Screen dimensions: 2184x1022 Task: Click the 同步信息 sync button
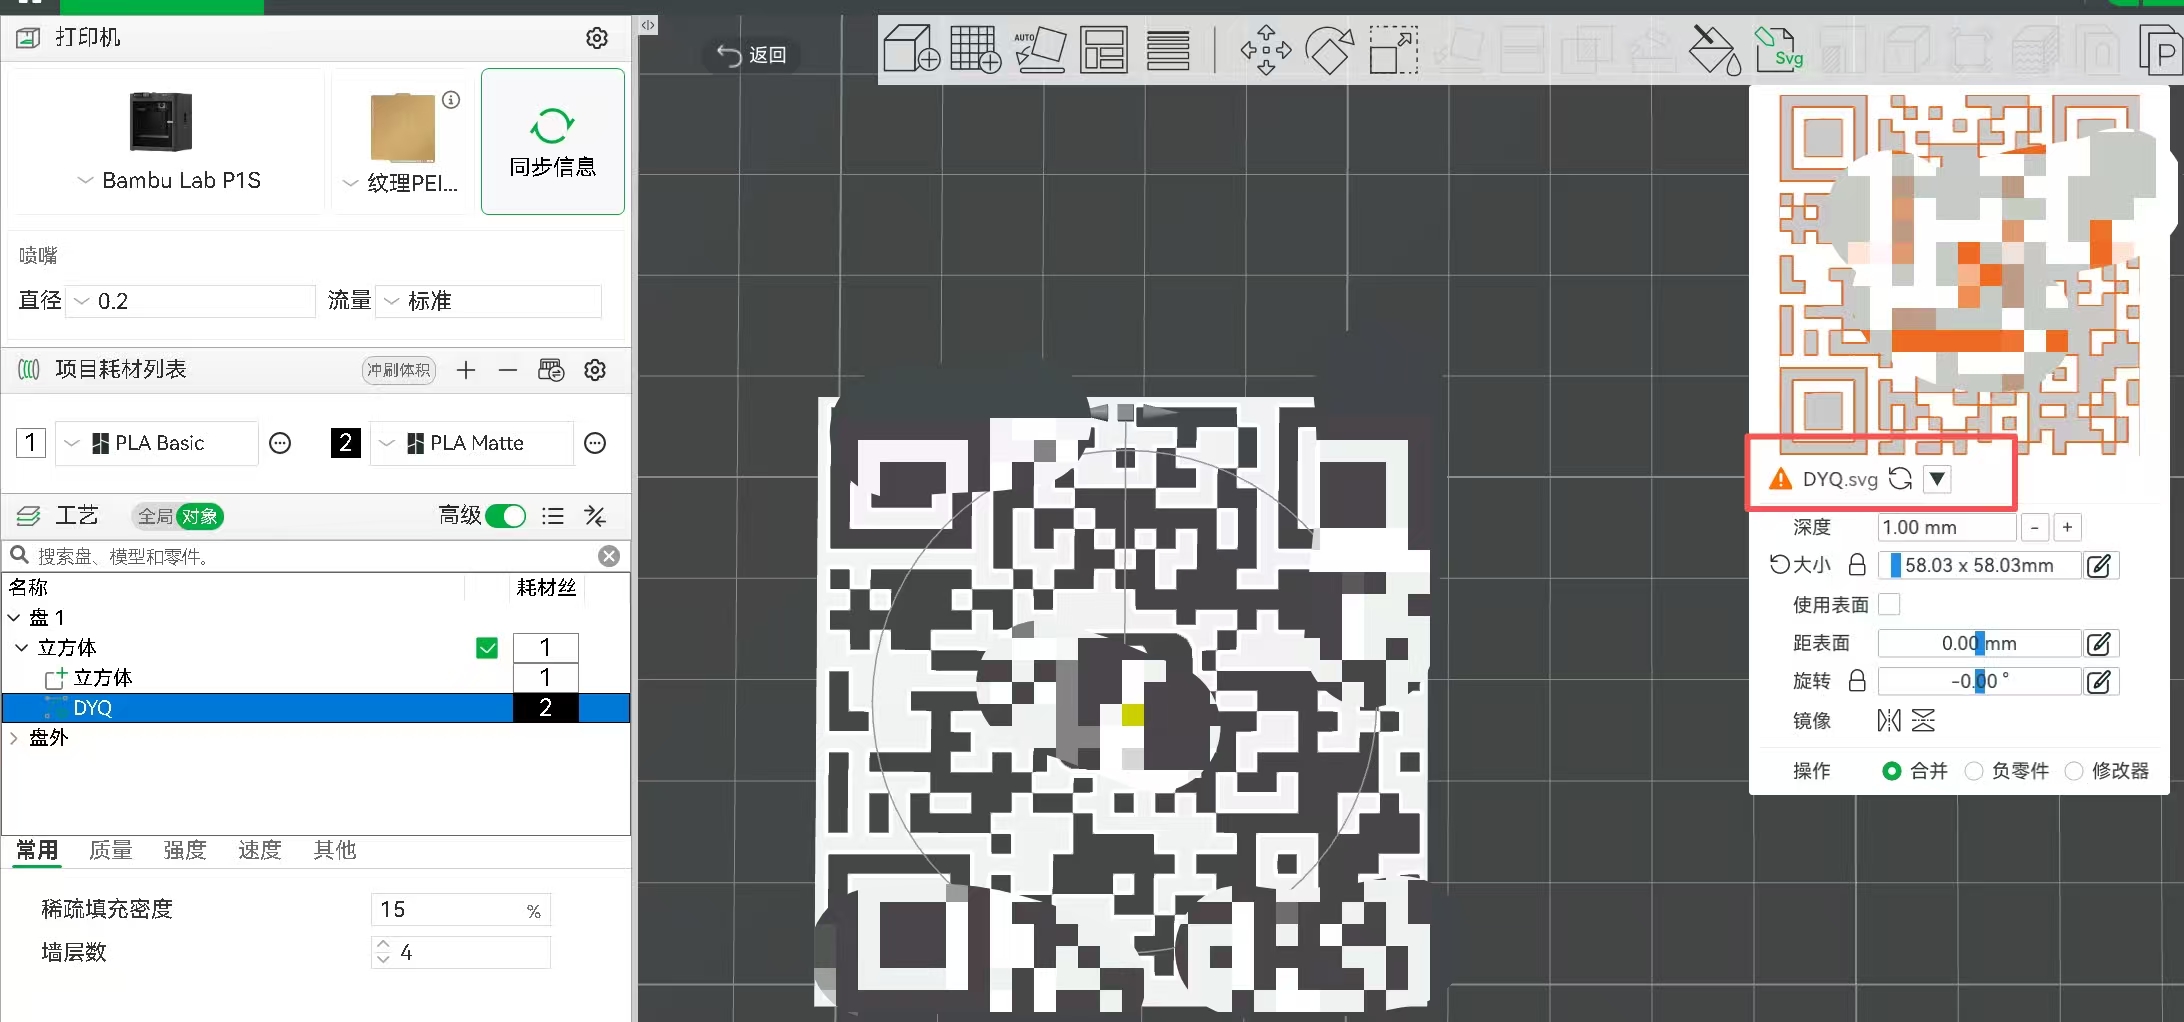point(553,141)
